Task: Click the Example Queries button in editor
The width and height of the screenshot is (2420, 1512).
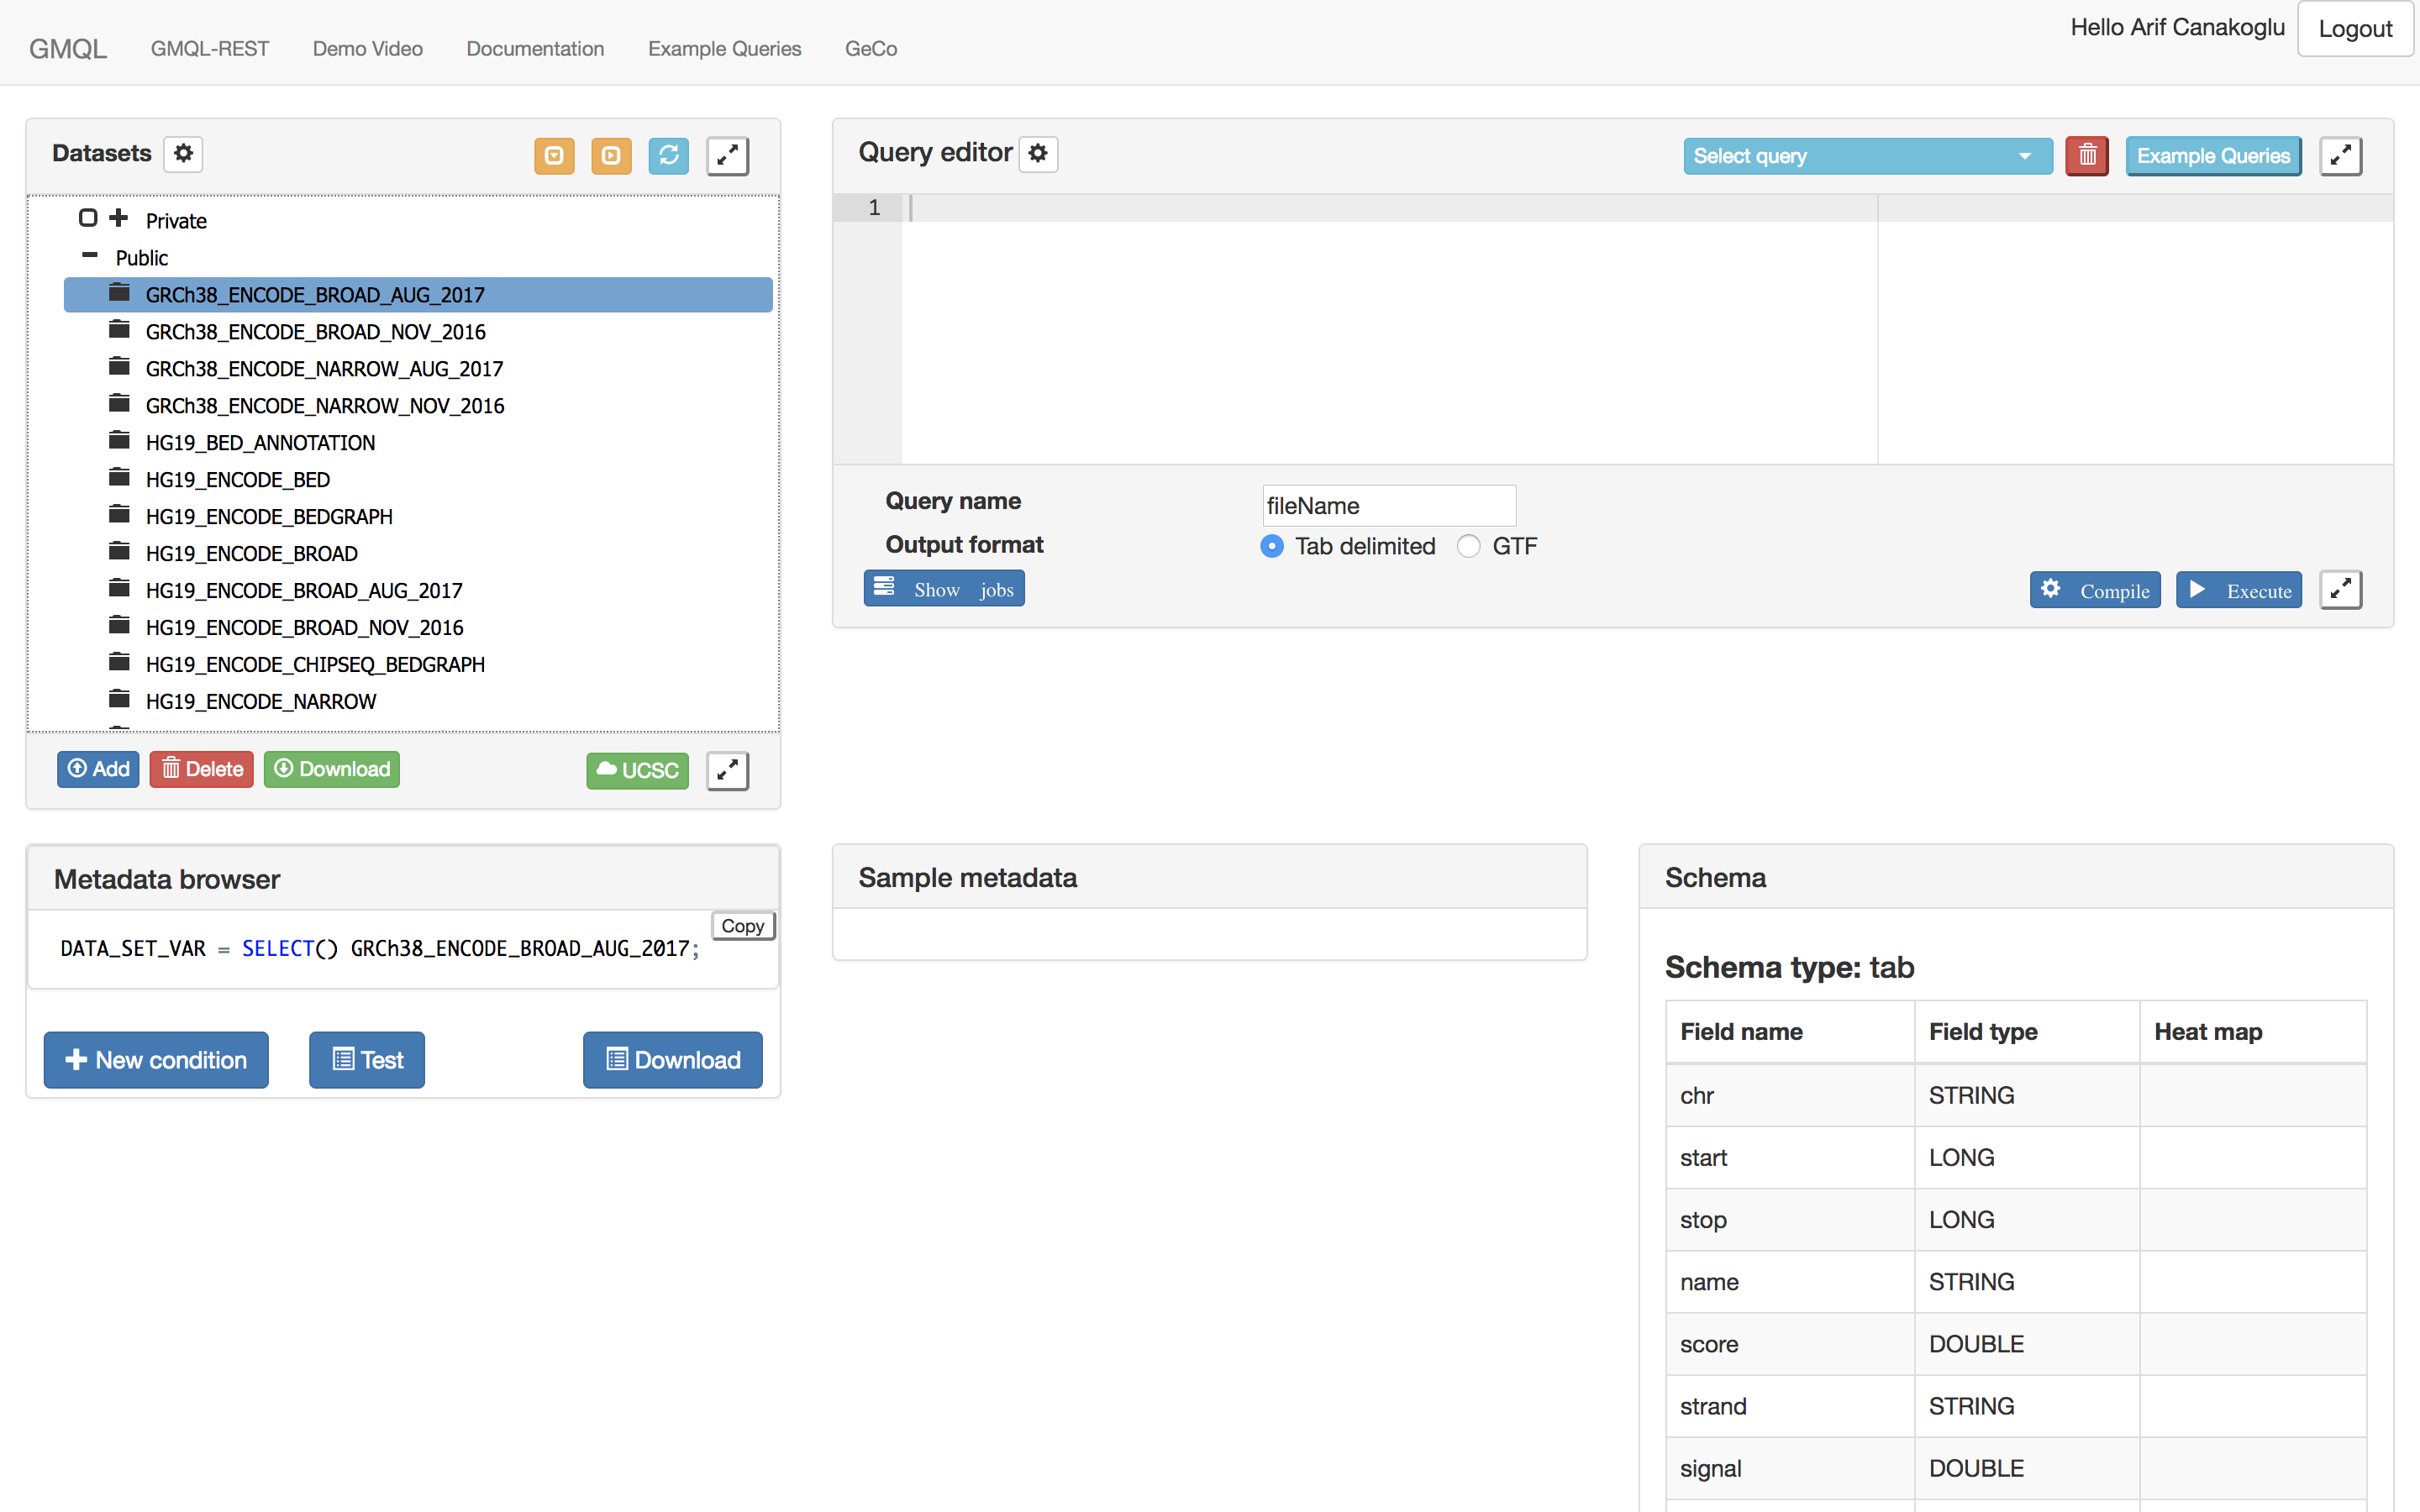Action: (x=2213, y=156)
